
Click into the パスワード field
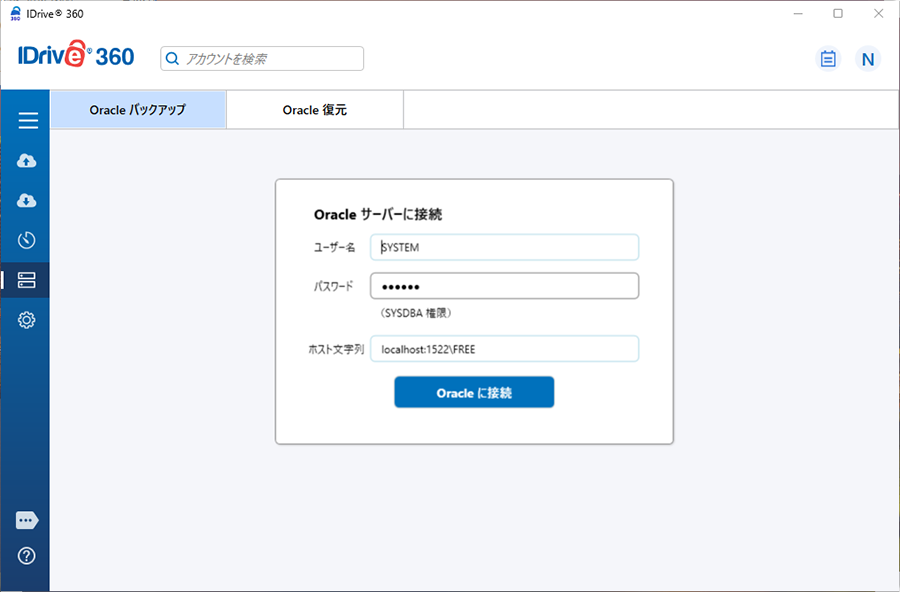coord(504,286)
